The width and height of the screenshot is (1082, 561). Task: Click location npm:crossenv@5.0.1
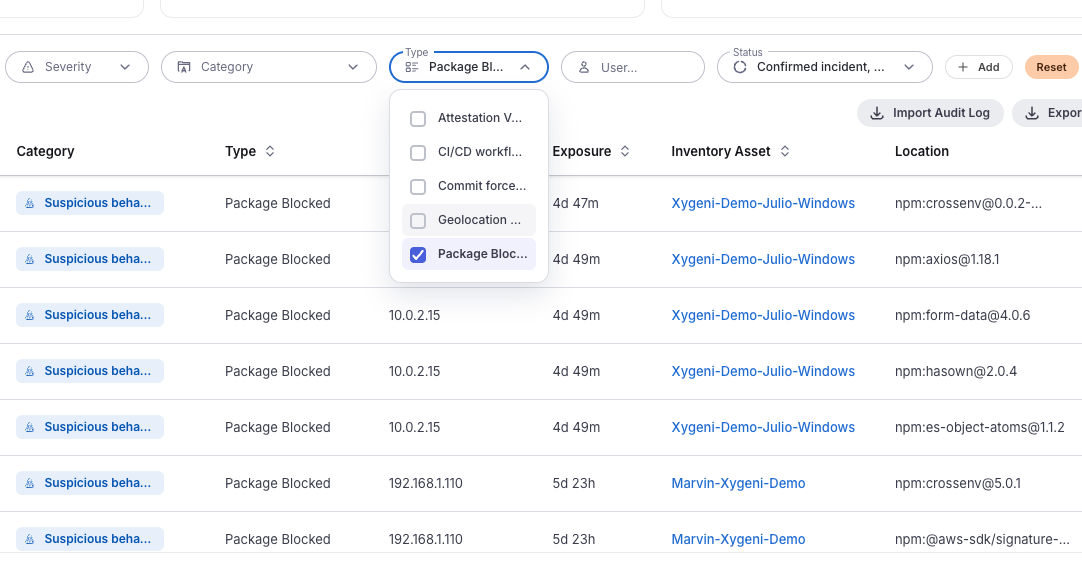pyautogui.click(x=958, y=483)
